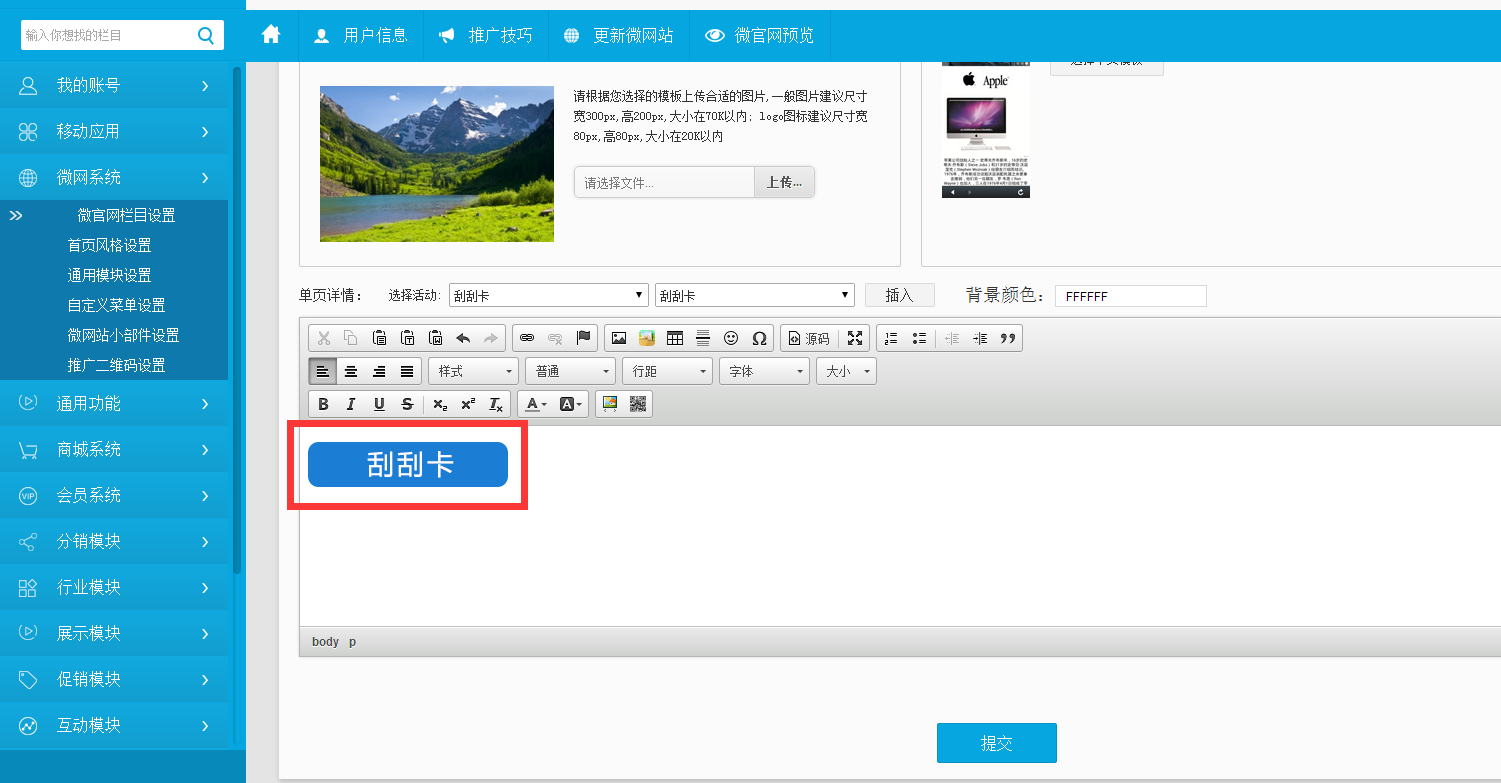The image size is (1501, 783).
Task: Open the 行距 line spacing dropdown
Action: pyautogui.click(x=667, y=371)
